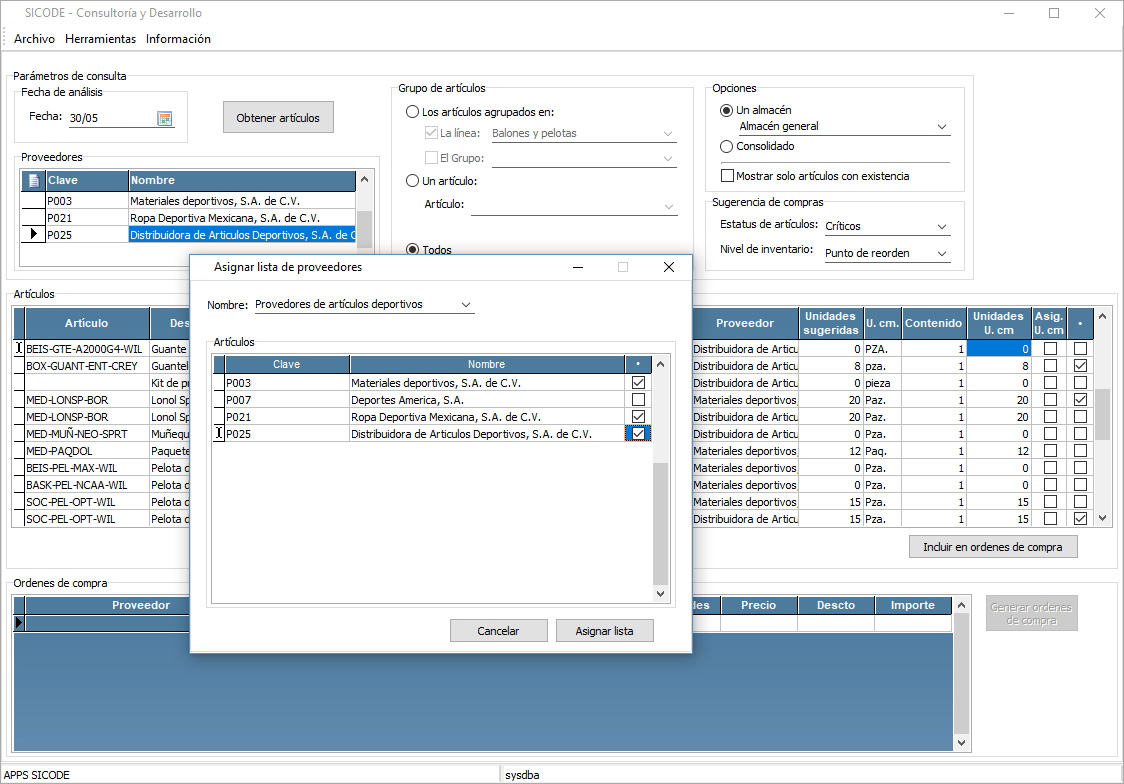Click the Fecha date input field
The image size is (1124, 784).
[110, 118]
